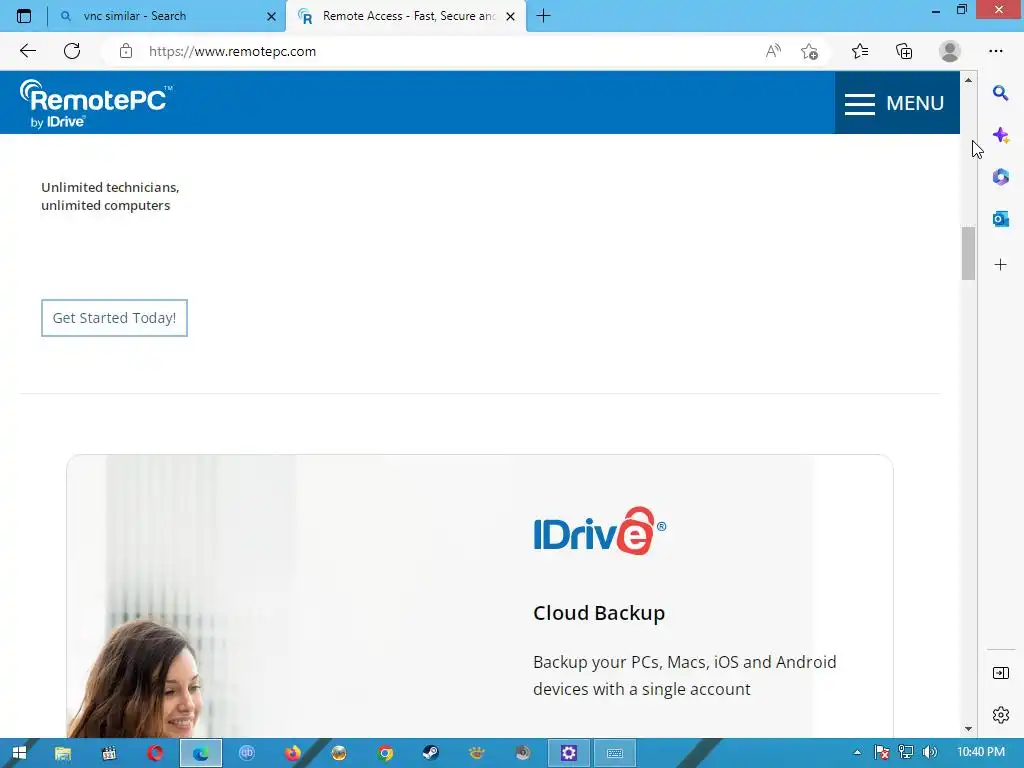Open File Explorer from taskbar
The image size is (1024, 768).
[x=63, y=753]
